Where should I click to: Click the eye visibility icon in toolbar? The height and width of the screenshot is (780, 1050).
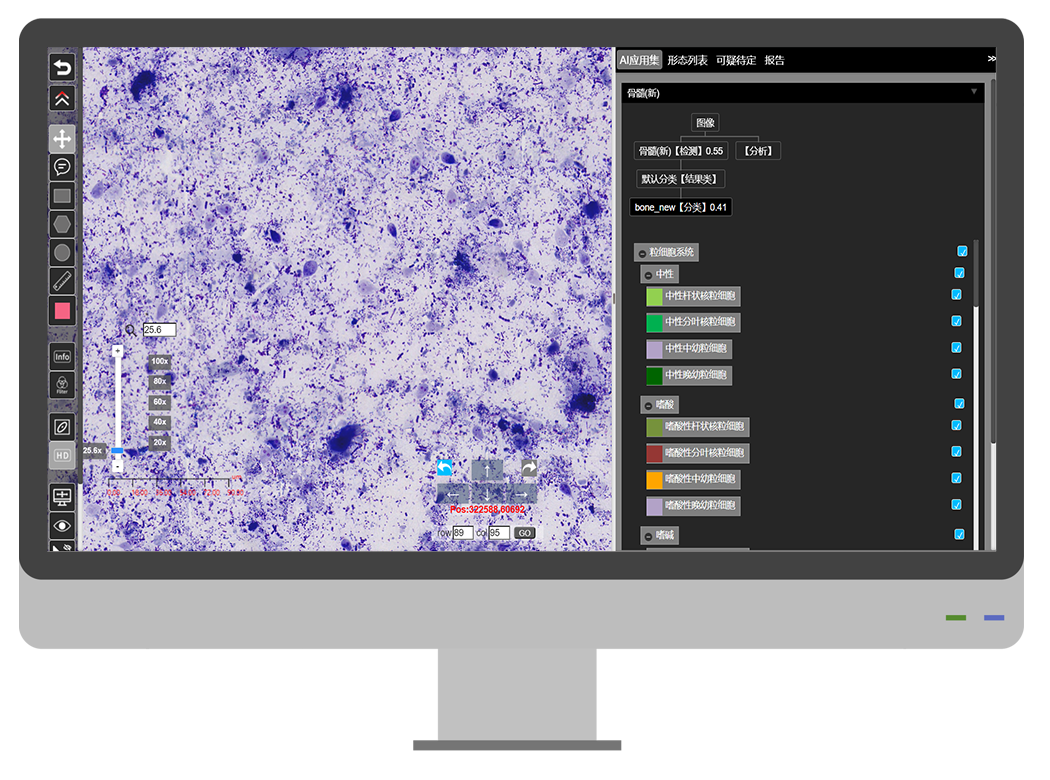point(63,525)
